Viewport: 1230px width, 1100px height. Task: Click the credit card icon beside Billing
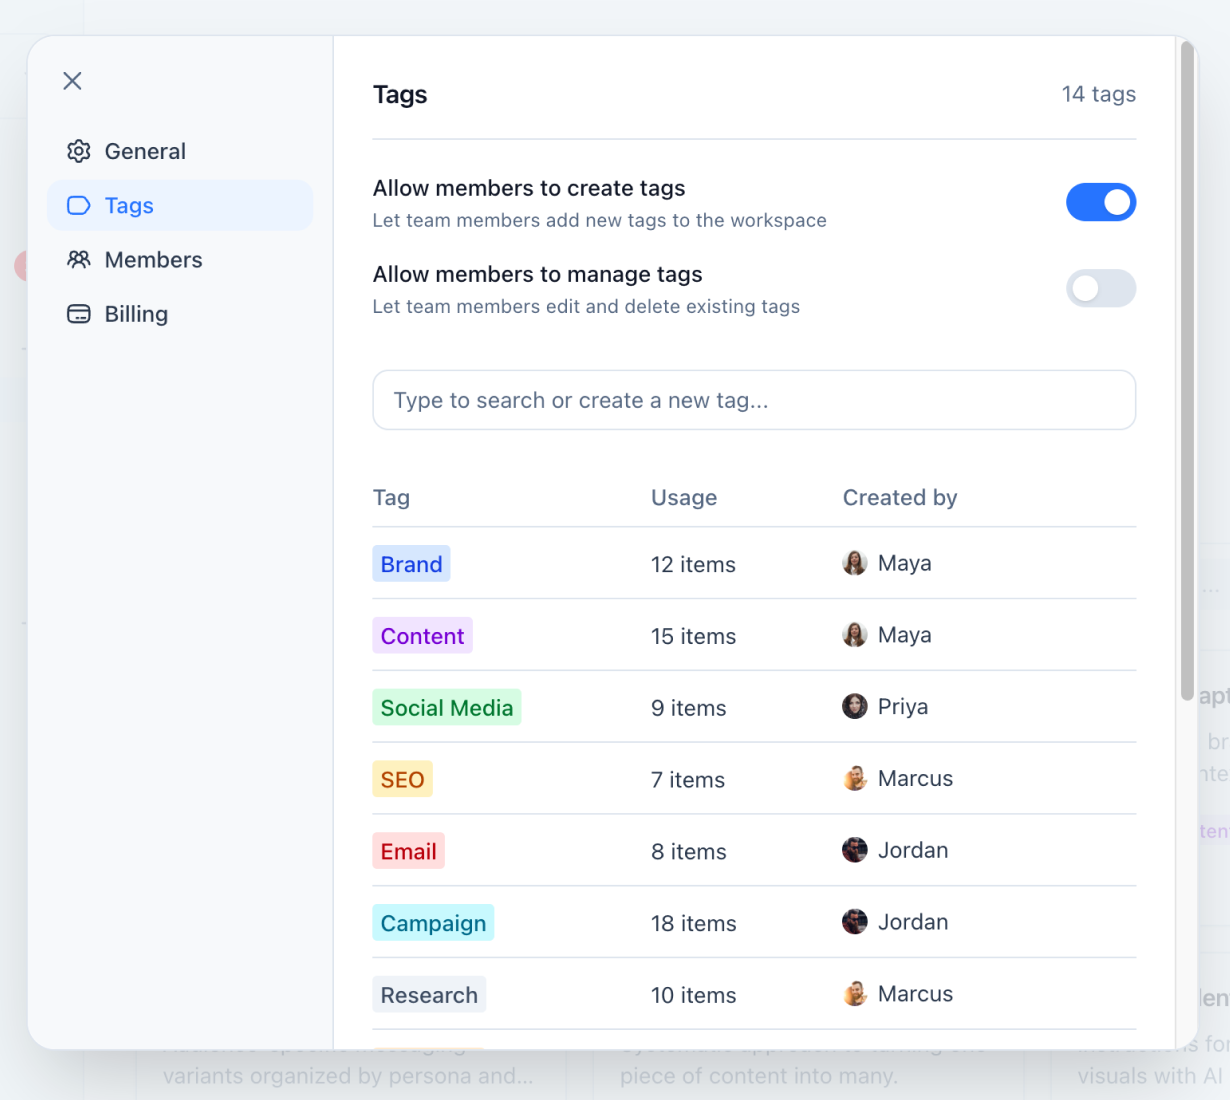pyautogui.click(x=78, y=313)
